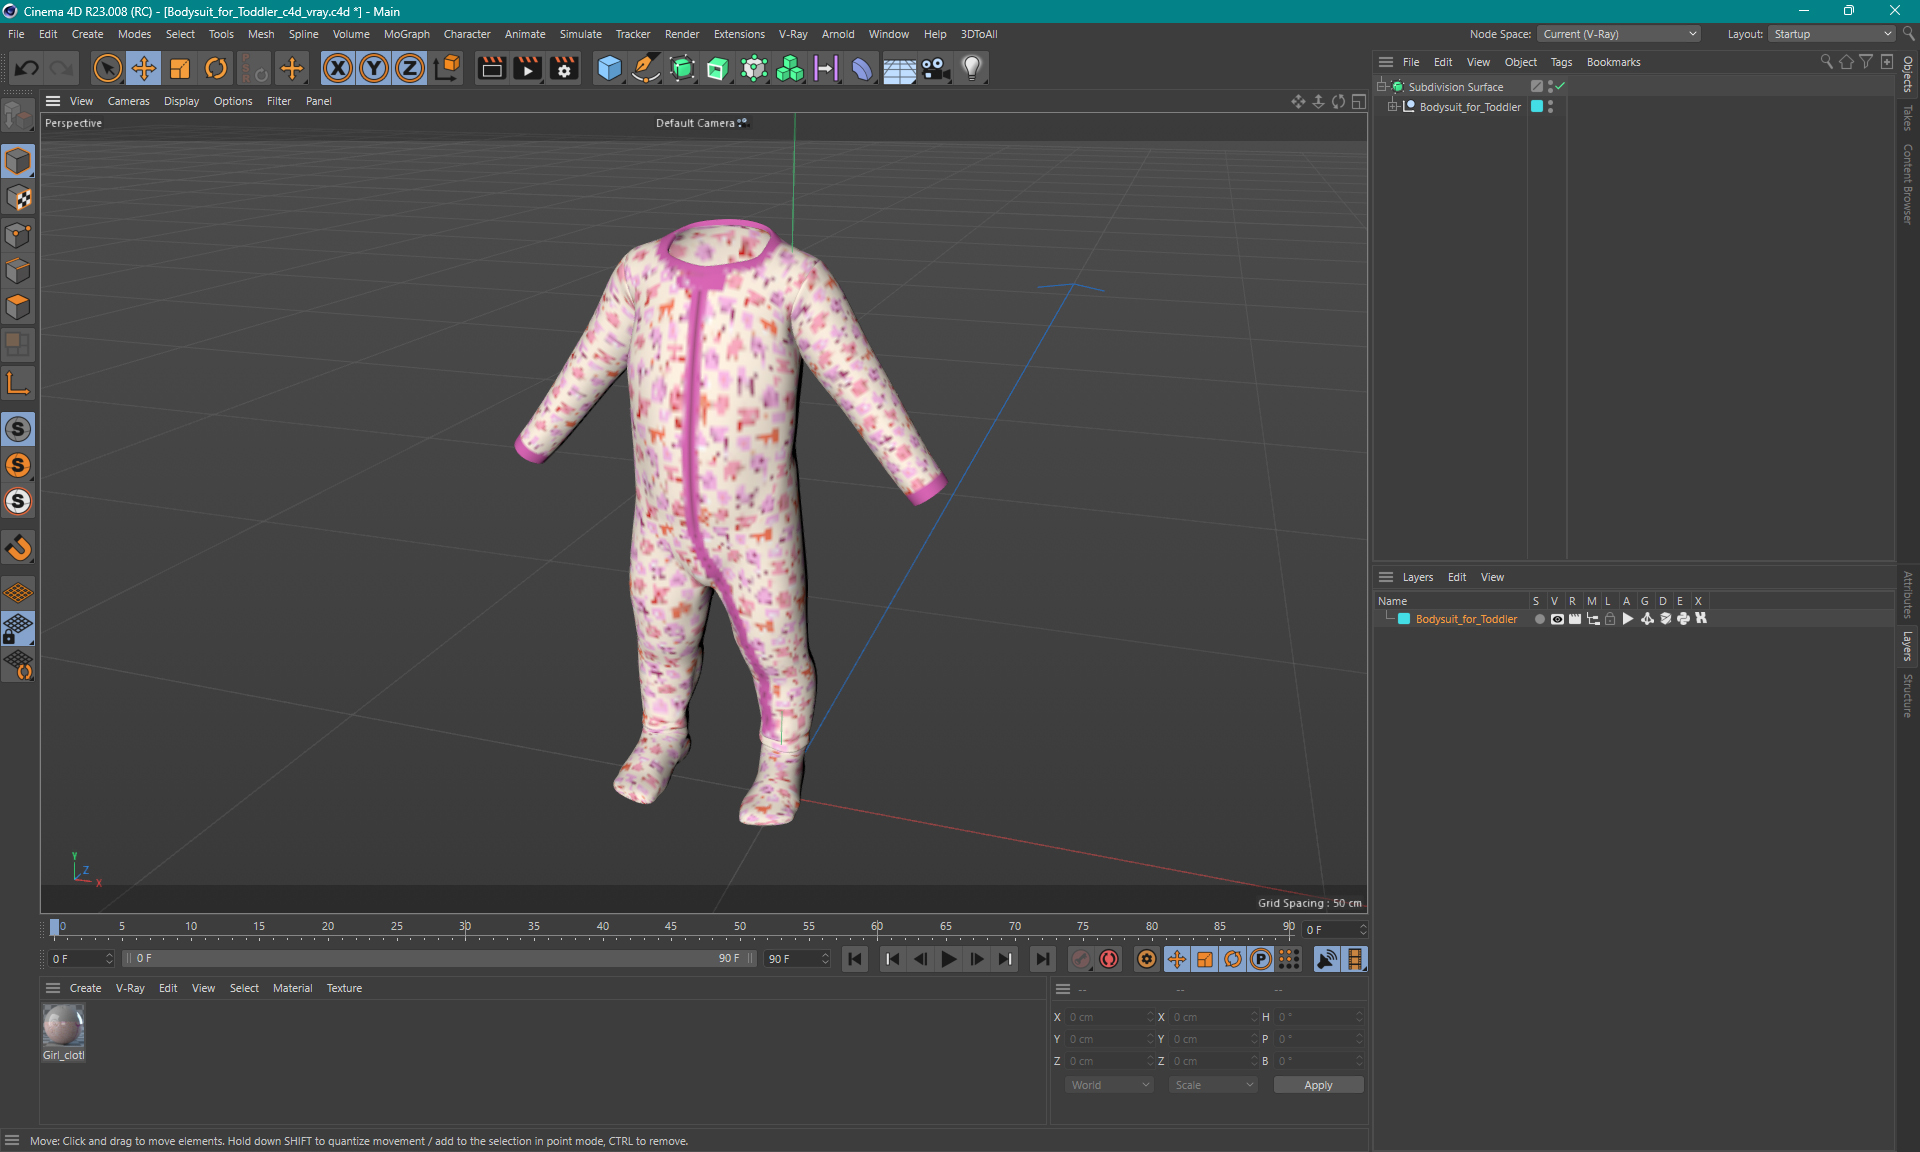Toggle X axis lock
Viewport: 1920px width, 1152px height.
[x=338, y=68]
